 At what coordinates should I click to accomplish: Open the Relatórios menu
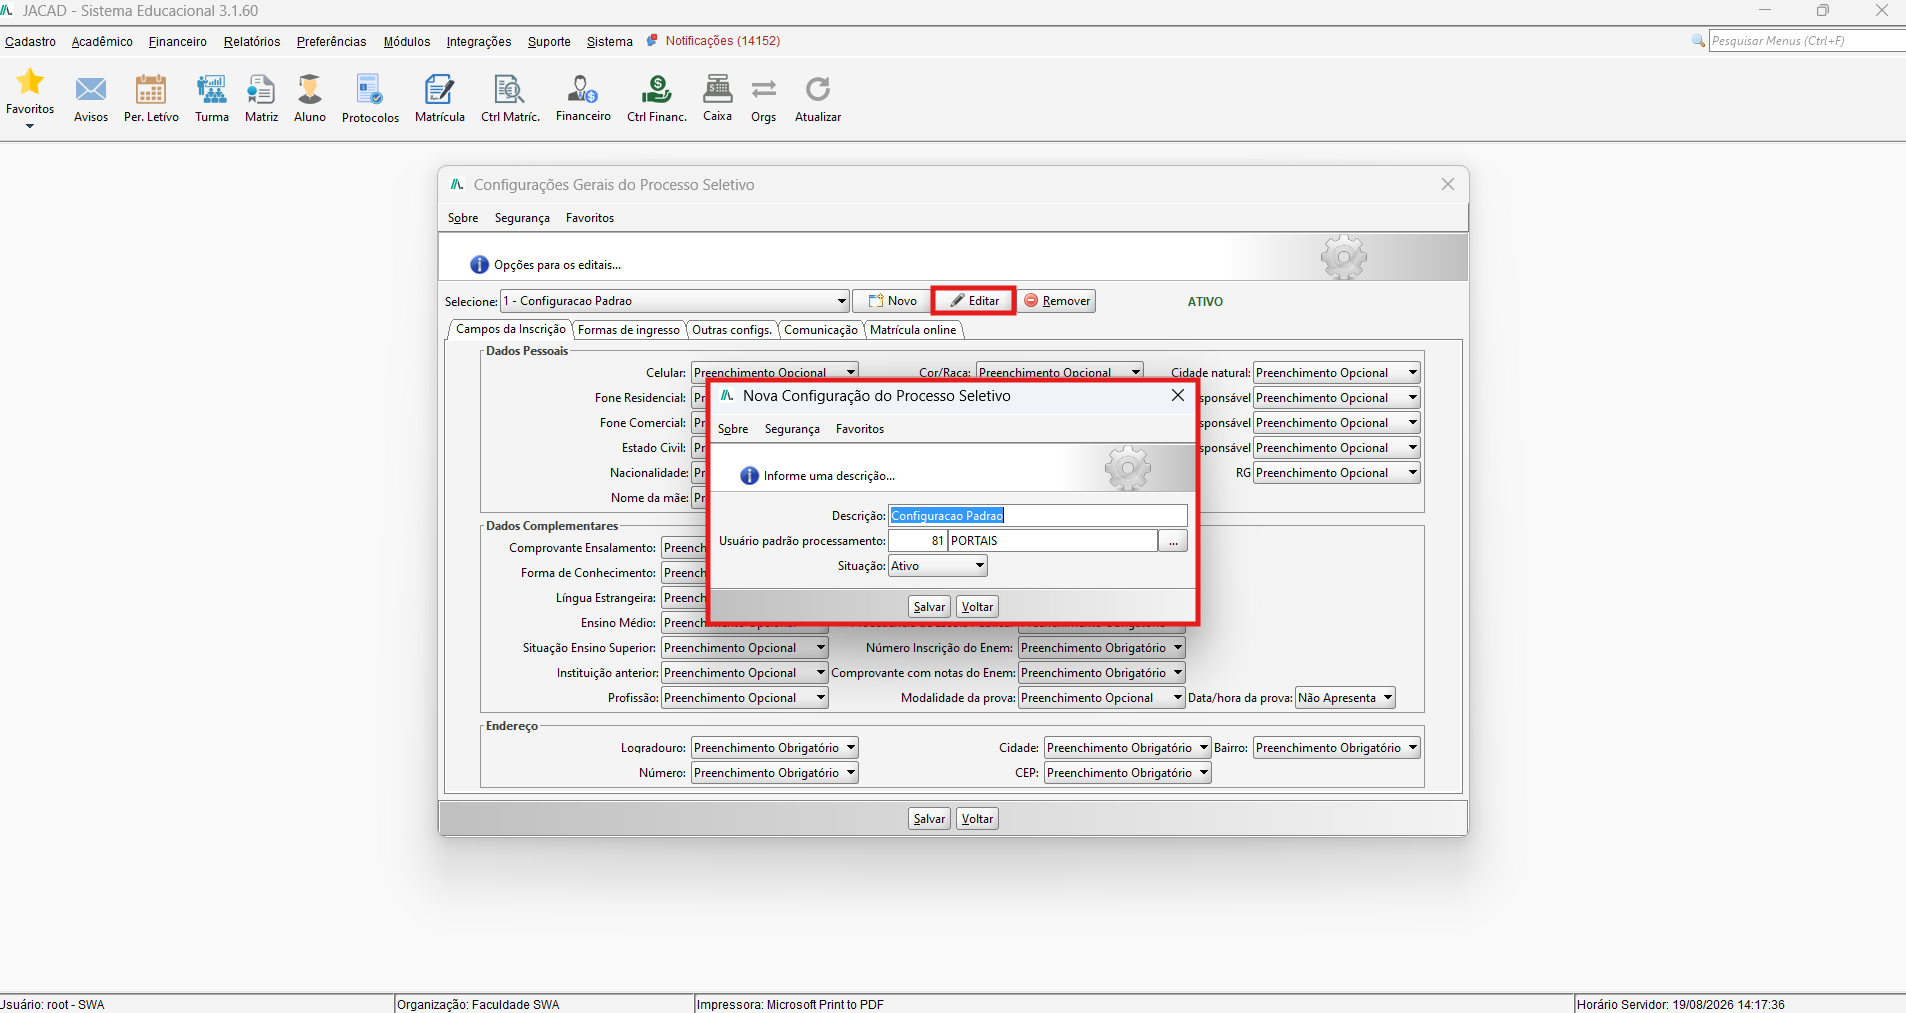tap(252, 42)
